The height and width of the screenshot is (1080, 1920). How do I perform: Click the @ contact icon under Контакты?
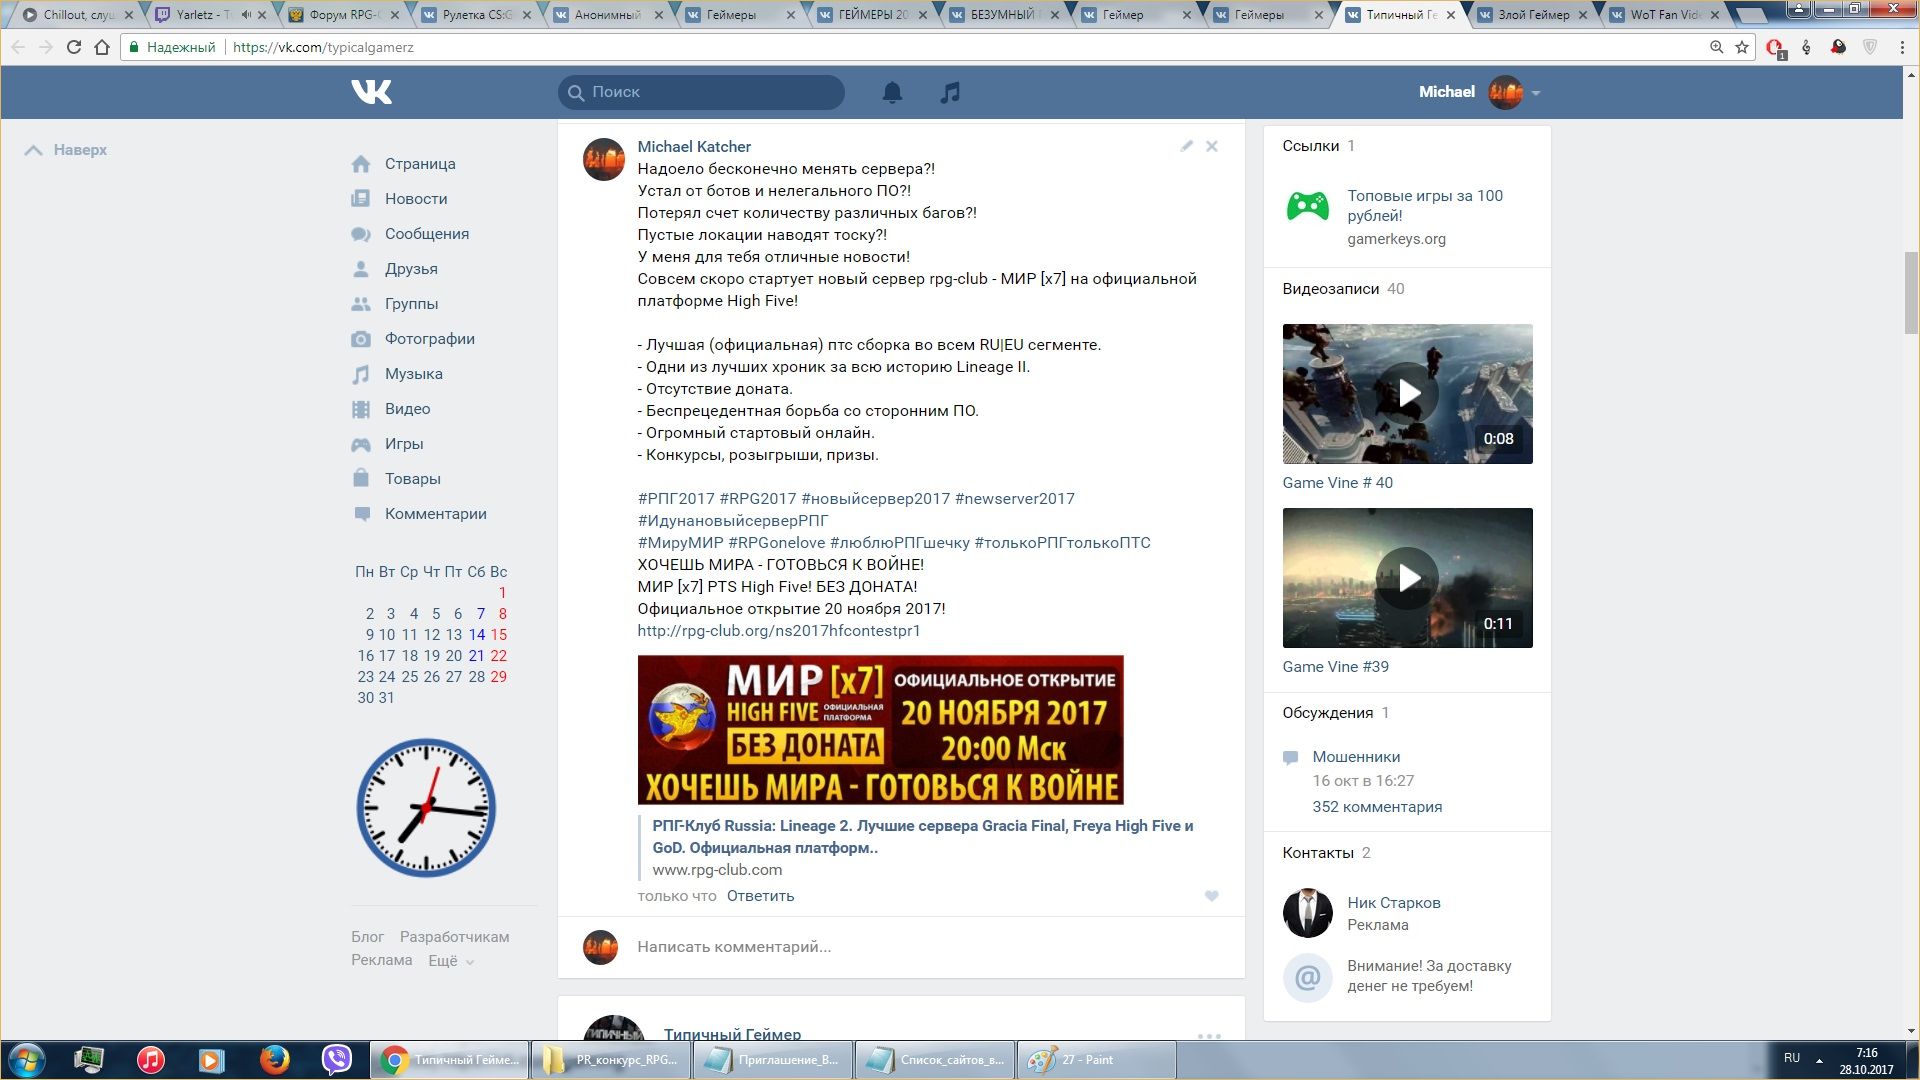pyautogui.click(x=1307, y=977)
